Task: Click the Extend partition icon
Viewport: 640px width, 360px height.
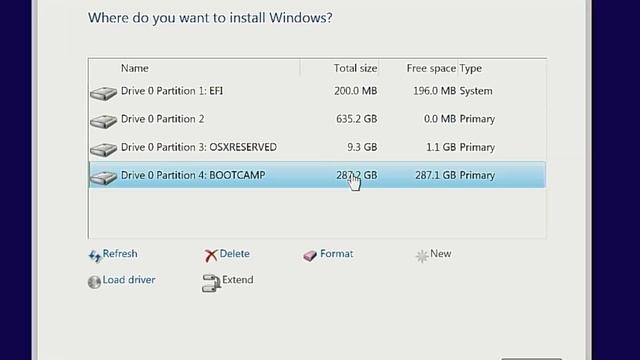Action: coord(211,283)
